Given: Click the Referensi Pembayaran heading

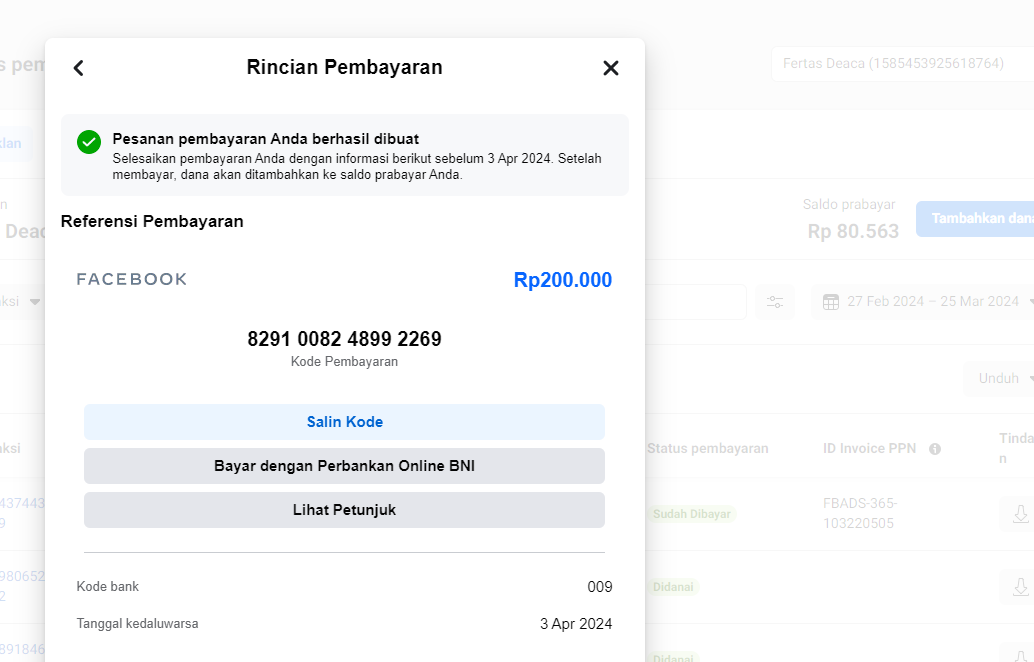Looking at the screenshot, I should coord(152,222).
